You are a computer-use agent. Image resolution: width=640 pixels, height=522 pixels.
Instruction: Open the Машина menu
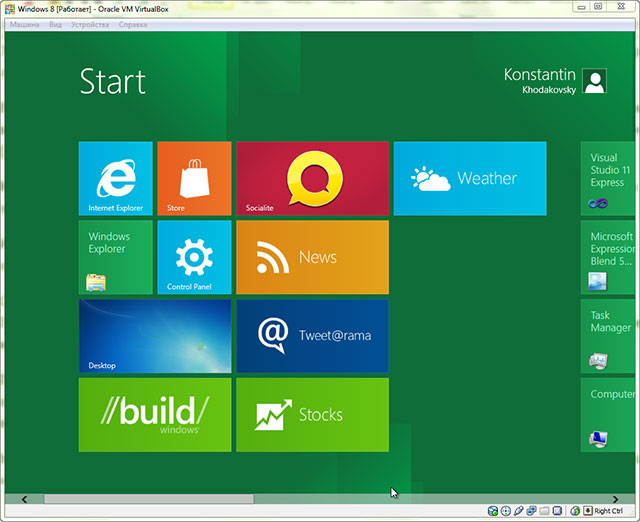(24, 24)
